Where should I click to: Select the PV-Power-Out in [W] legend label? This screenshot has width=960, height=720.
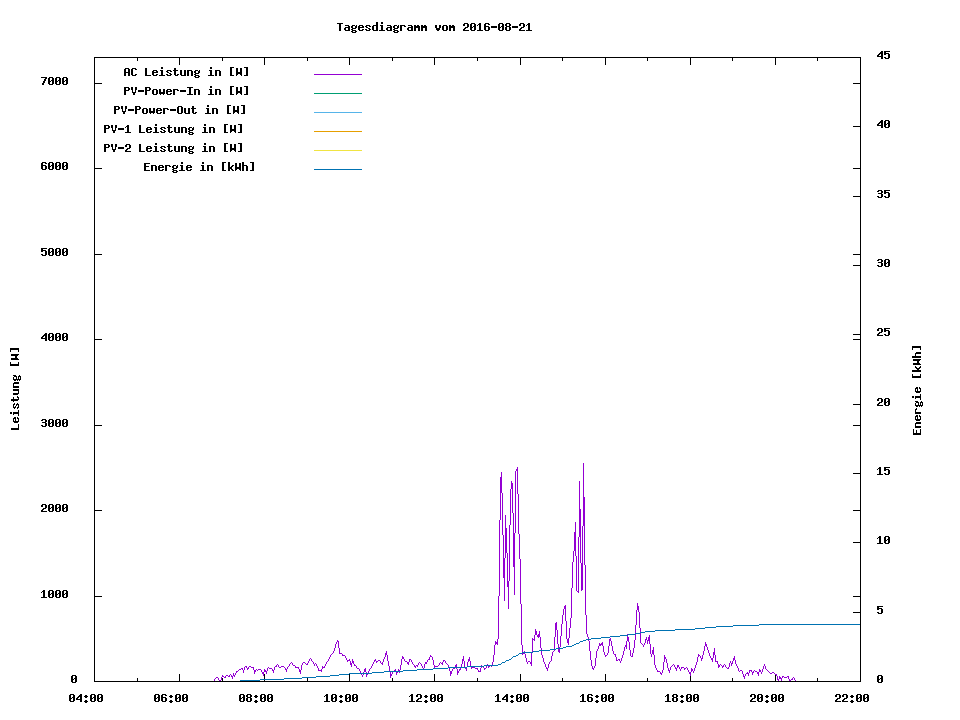[x=180, y=110]
